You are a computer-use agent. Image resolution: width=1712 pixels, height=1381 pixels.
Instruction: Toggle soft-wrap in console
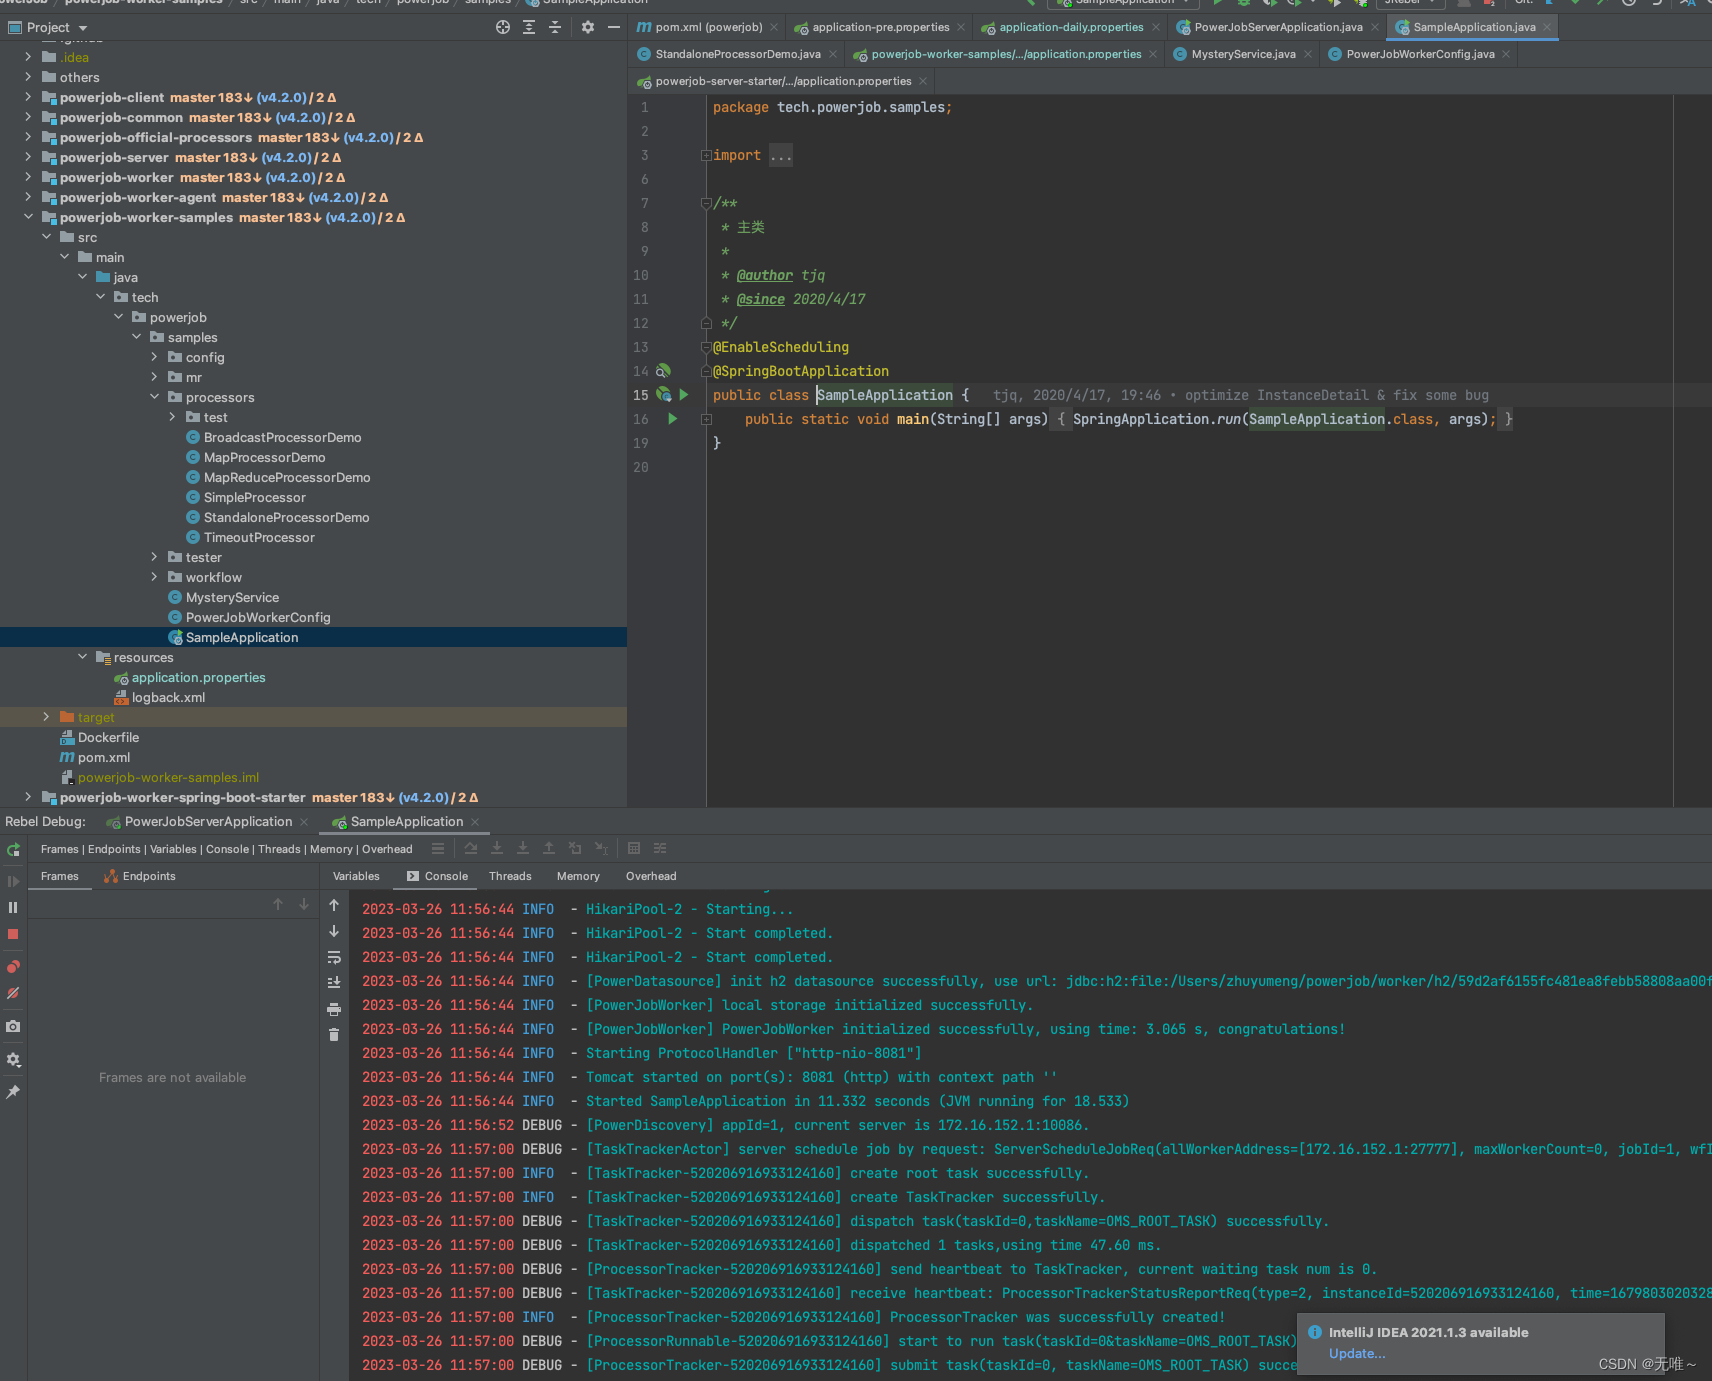pos(334,957)
